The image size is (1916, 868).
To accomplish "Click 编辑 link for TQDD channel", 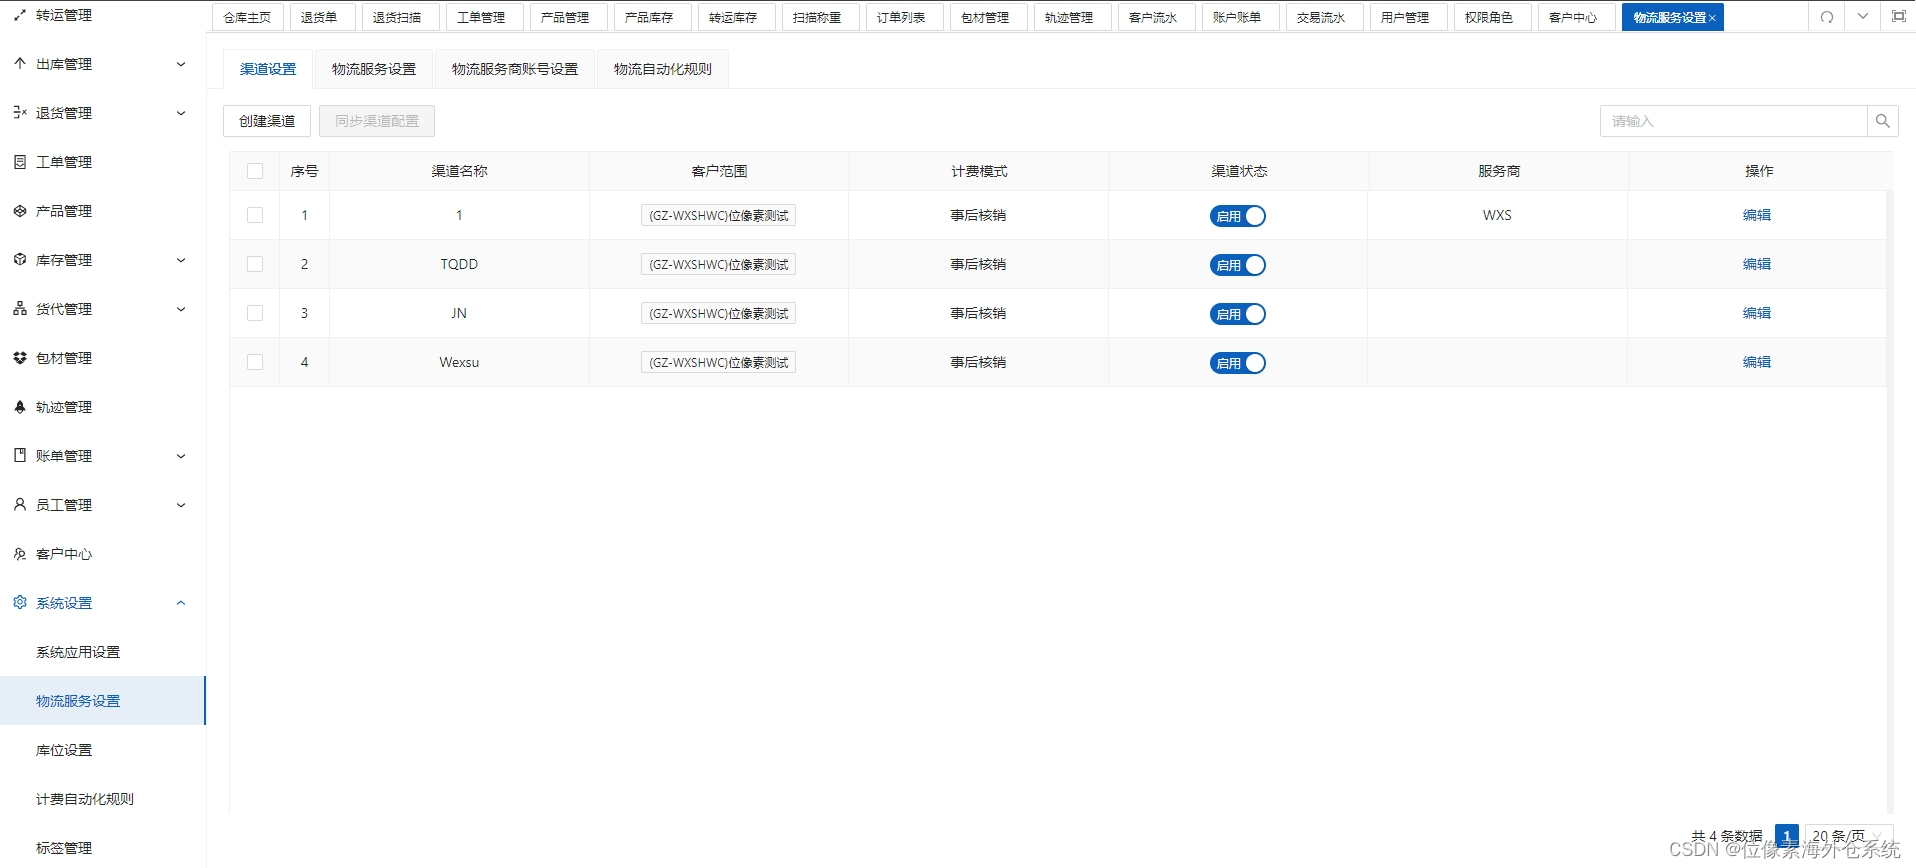I will click(x=1757, y=264).
